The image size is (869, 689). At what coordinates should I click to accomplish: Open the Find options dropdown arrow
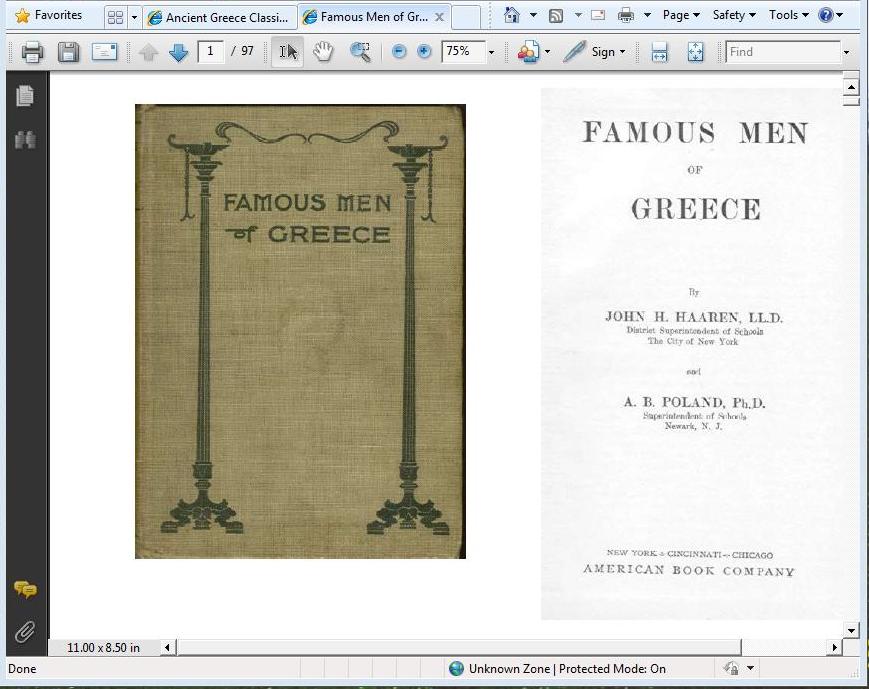point(846,52)
